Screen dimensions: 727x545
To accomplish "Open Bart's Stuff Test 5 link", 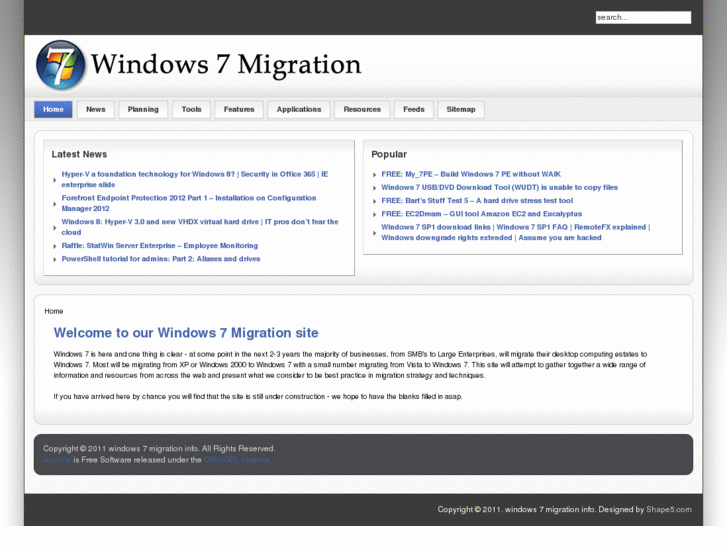I will [477, 201].
